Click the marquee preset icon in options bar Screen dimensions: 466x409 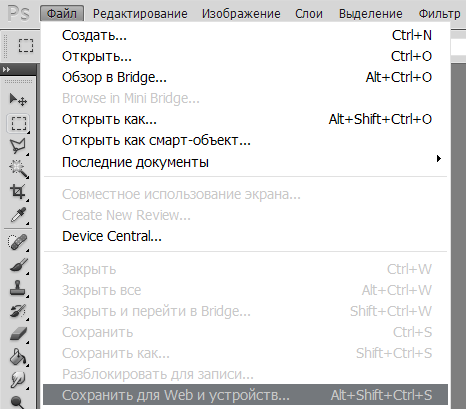(x=26, y=46)
